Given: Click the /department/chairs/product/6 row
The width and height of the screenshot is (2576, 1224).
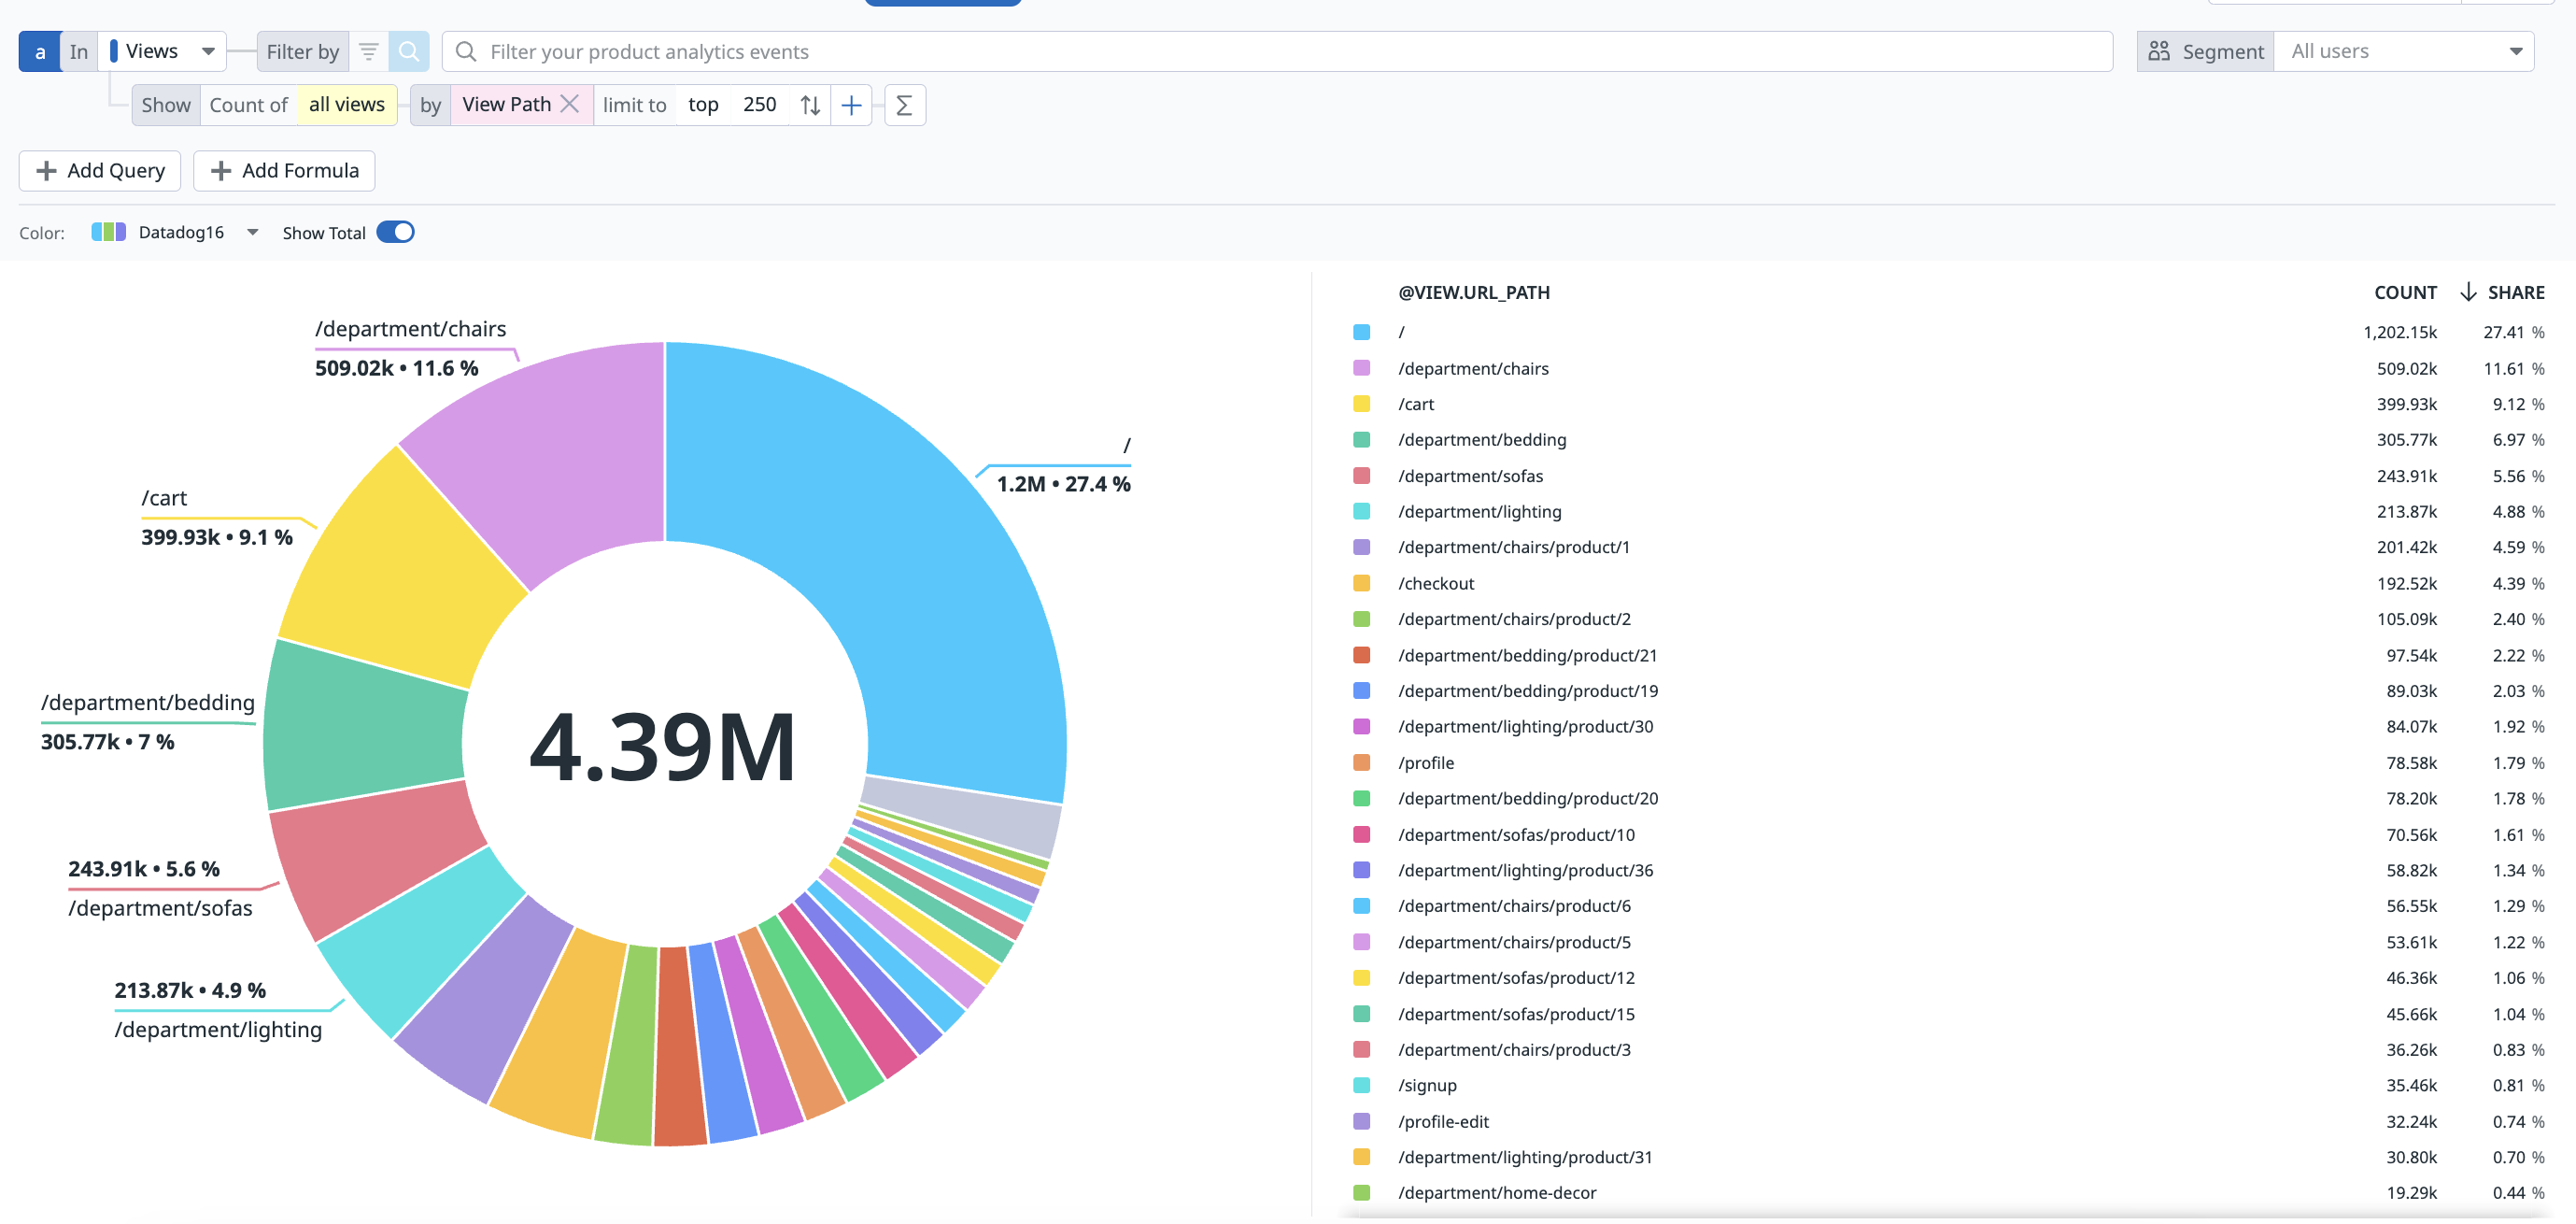Looking at the screenshot, I should point(1947,906).
